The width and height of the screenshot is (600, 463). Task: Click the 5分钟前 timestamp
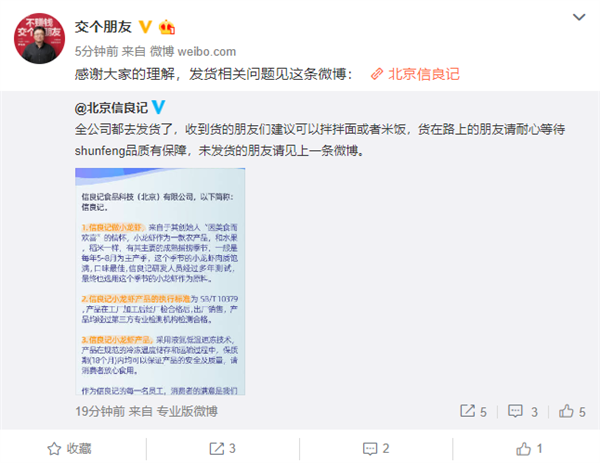[x=96, y=51]
